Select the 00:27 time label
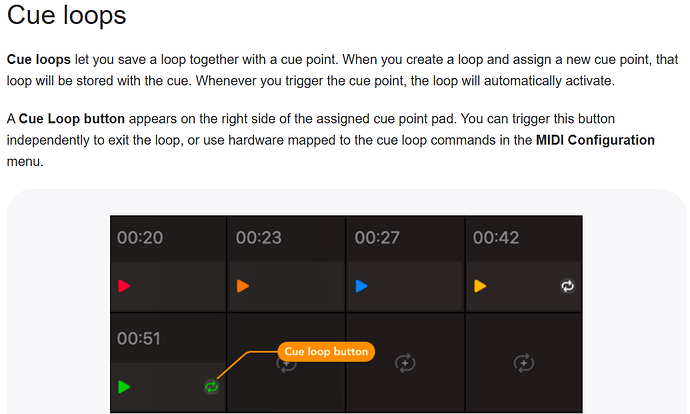The height and width of the screenshot is (414, 690). pyautogui.click(x=377, y=238)
